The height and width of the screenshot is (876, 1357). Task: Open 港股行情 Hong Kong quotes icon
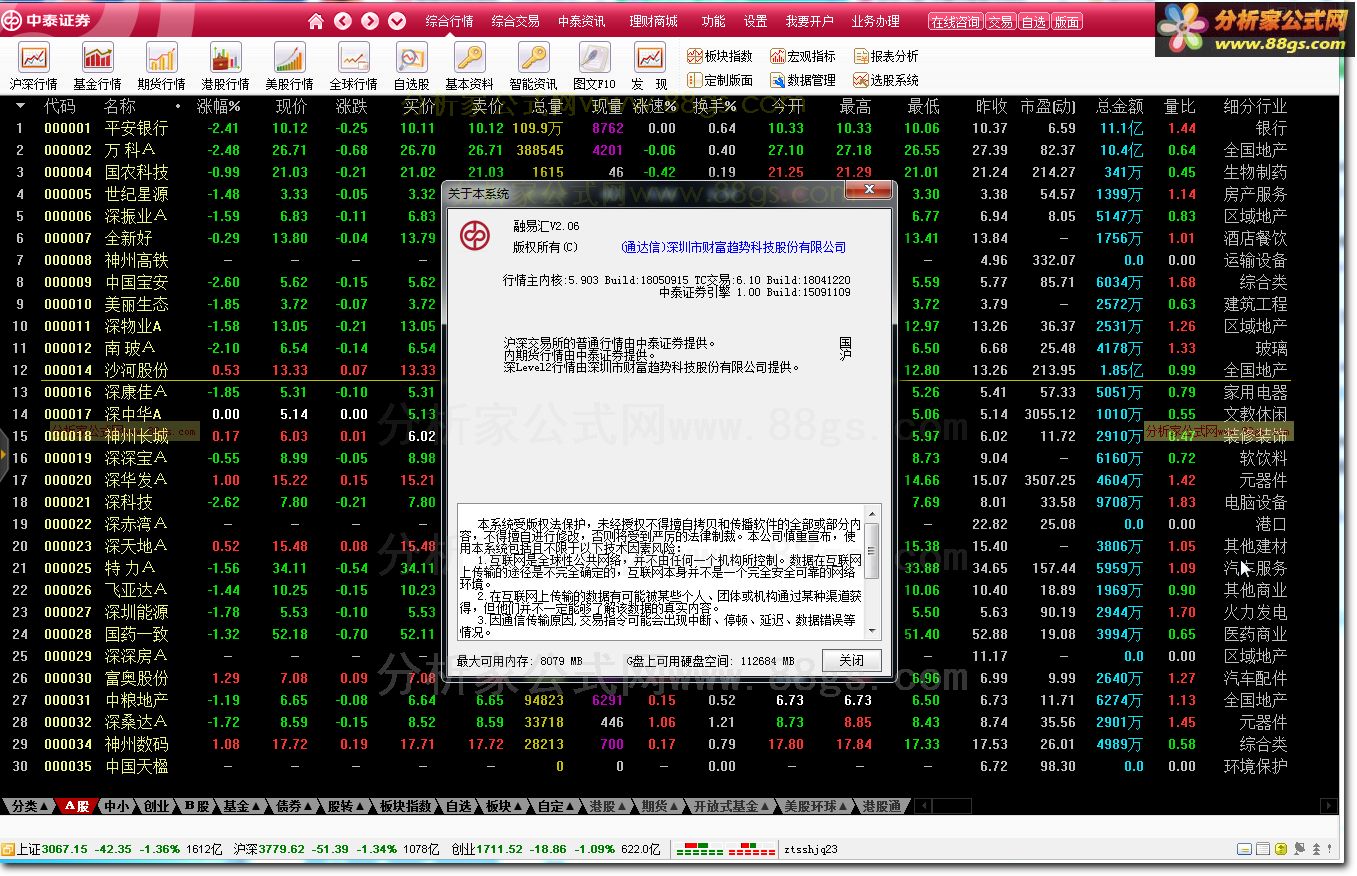tap(225, 67)
